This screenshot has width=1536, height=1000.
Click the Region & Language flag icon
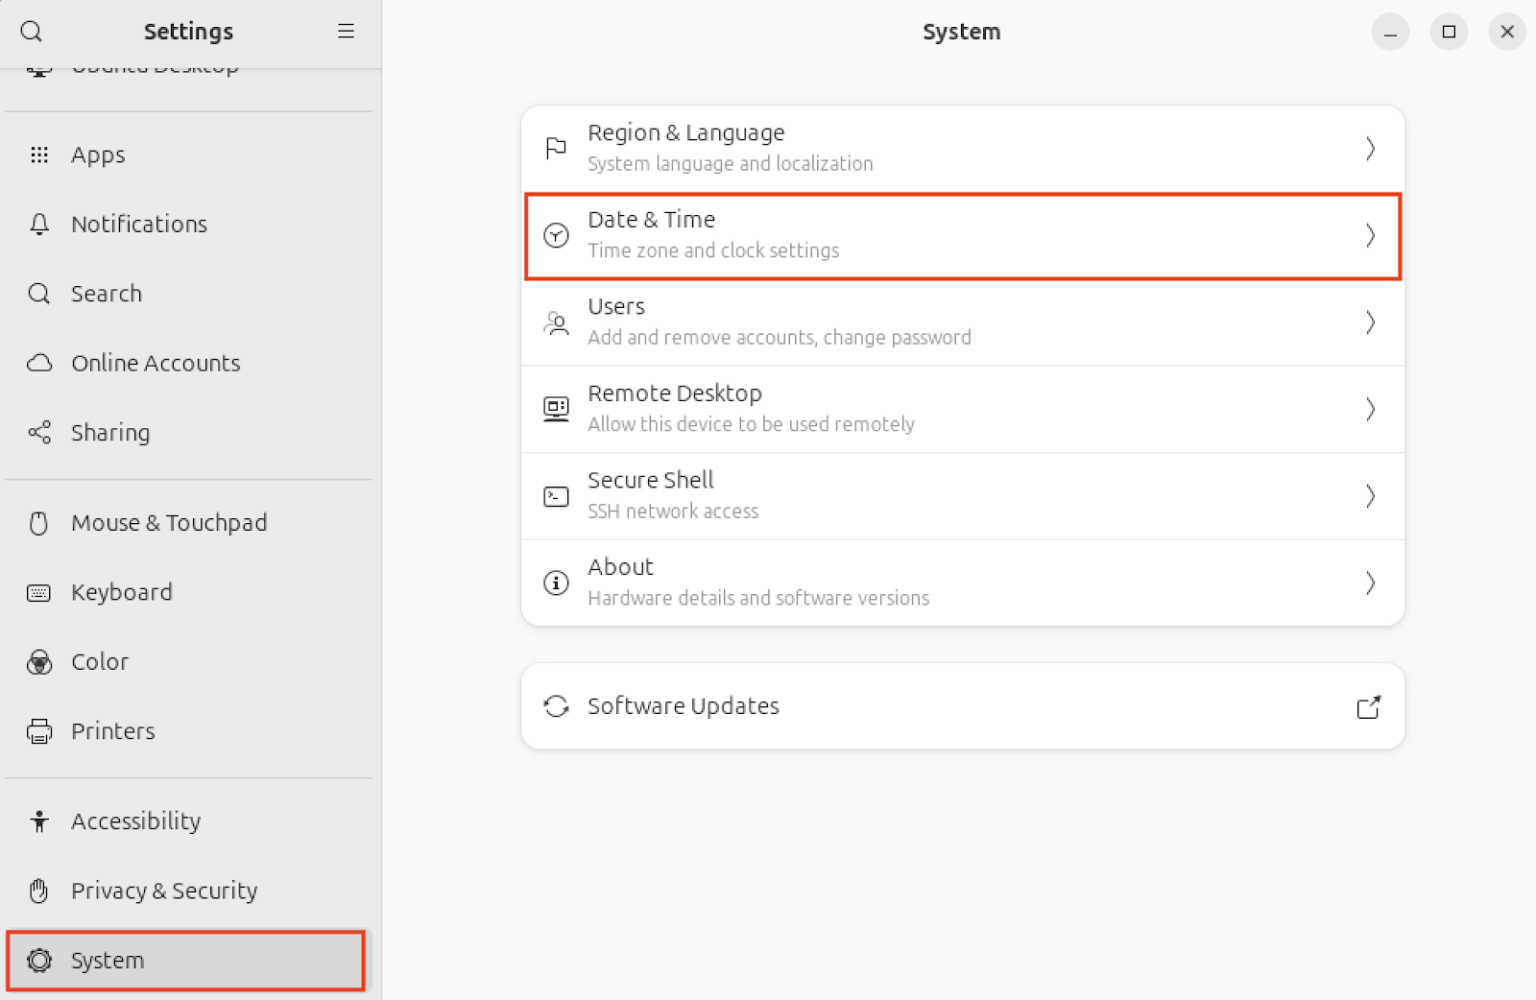click(556, 148)
